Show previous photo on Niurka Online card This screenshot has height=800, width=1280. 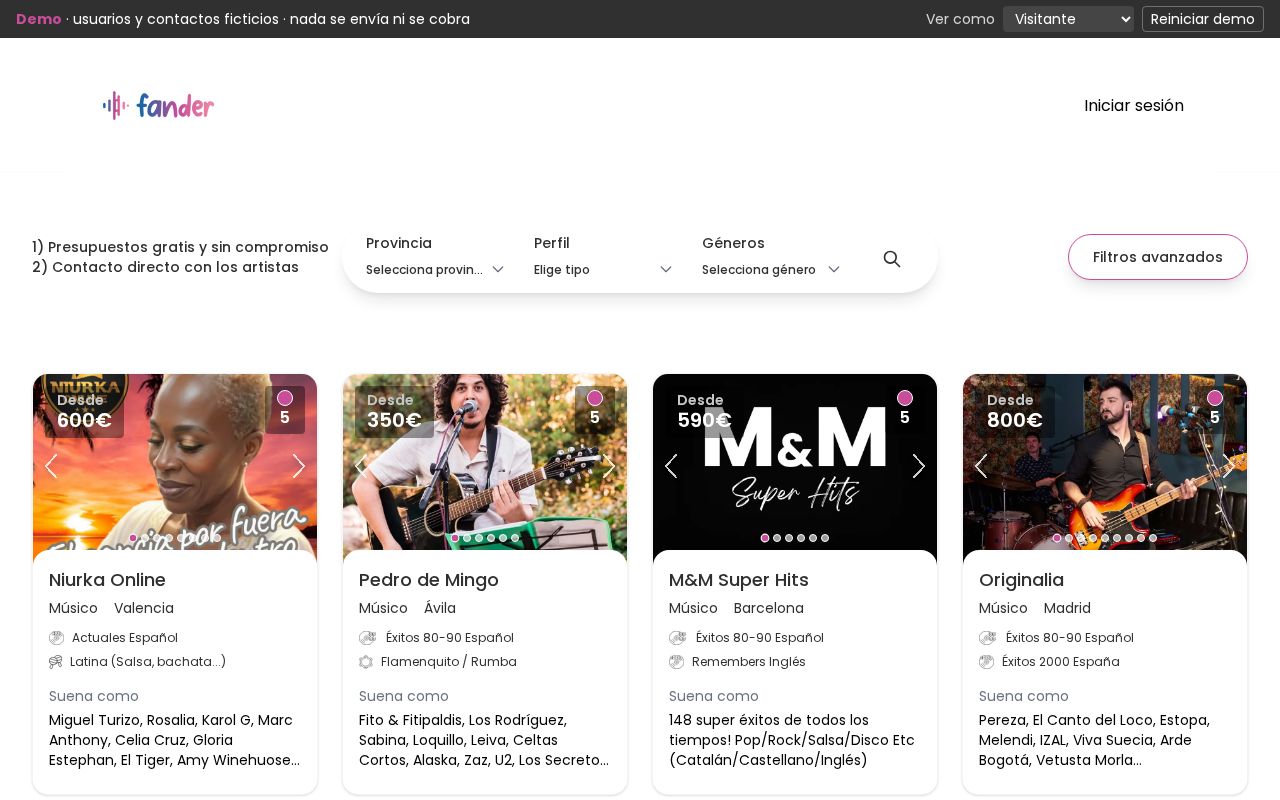click(x=51, y=466)
